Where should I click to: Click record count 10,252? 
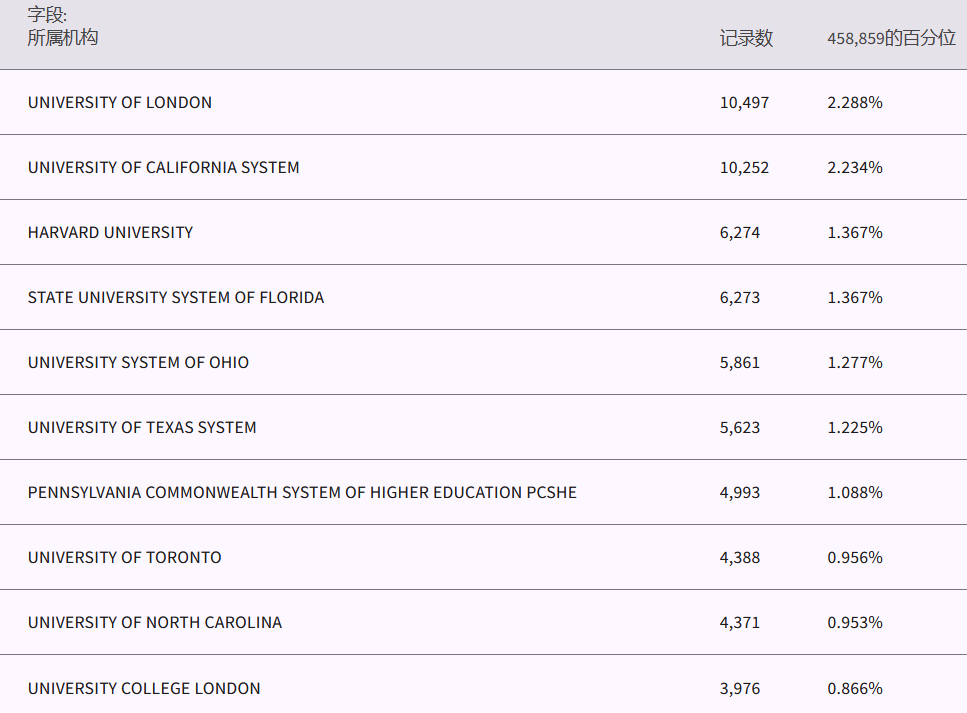pos(744,167)
